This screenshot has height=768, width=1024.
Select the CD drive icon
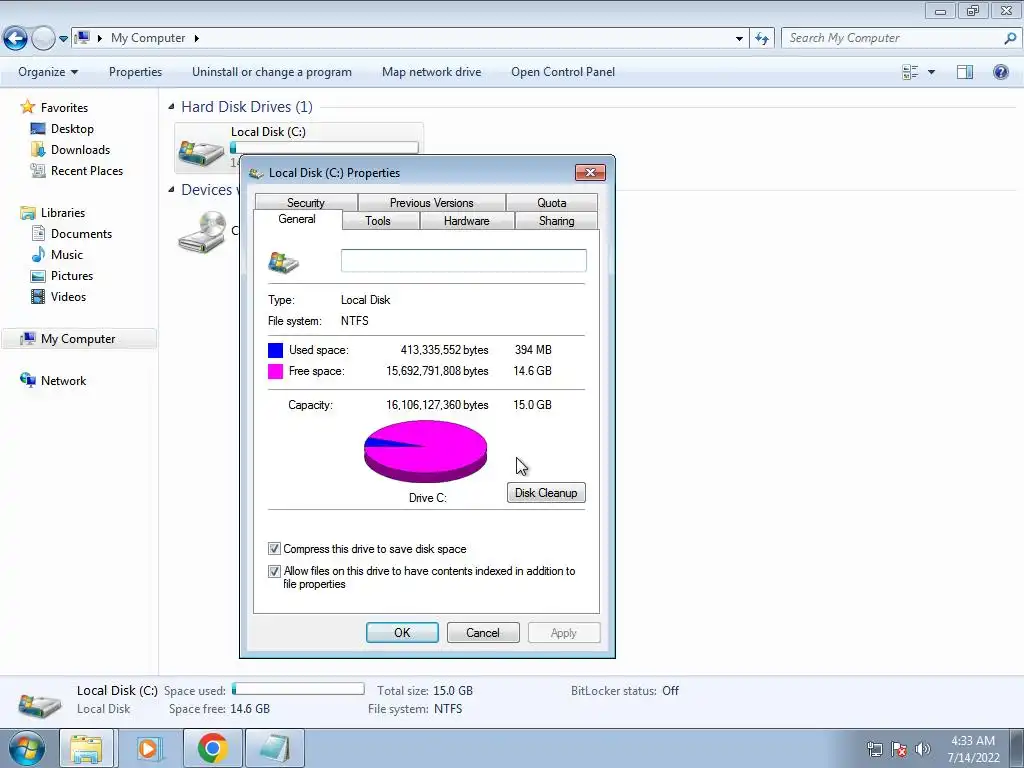(x=202, y=232)
